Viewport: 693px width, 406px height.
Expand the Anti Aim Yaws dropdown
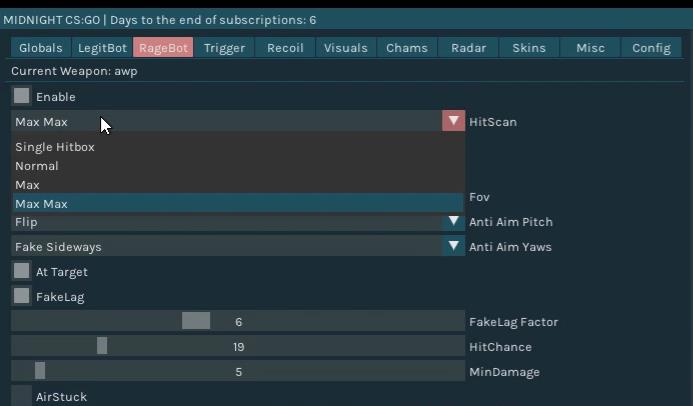453,246
